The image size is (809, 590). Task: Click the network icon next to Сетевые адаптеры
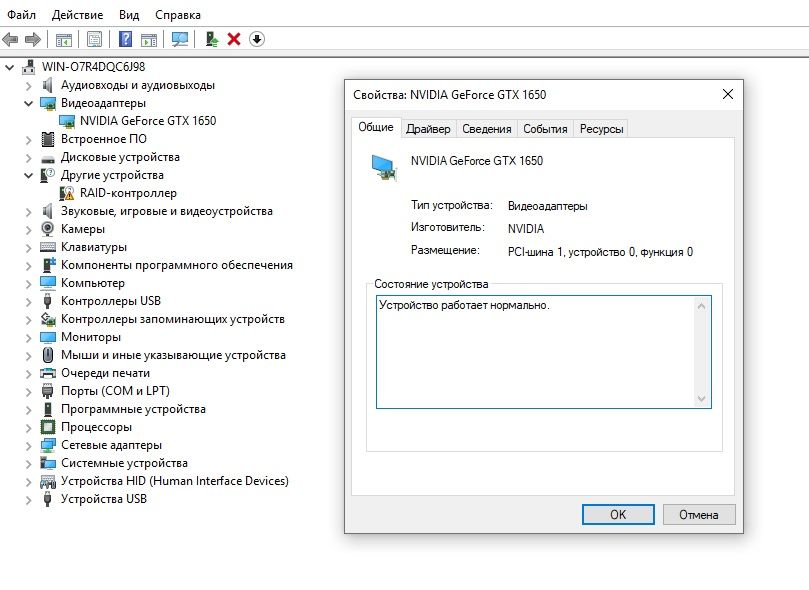click(x=47, y=445)
